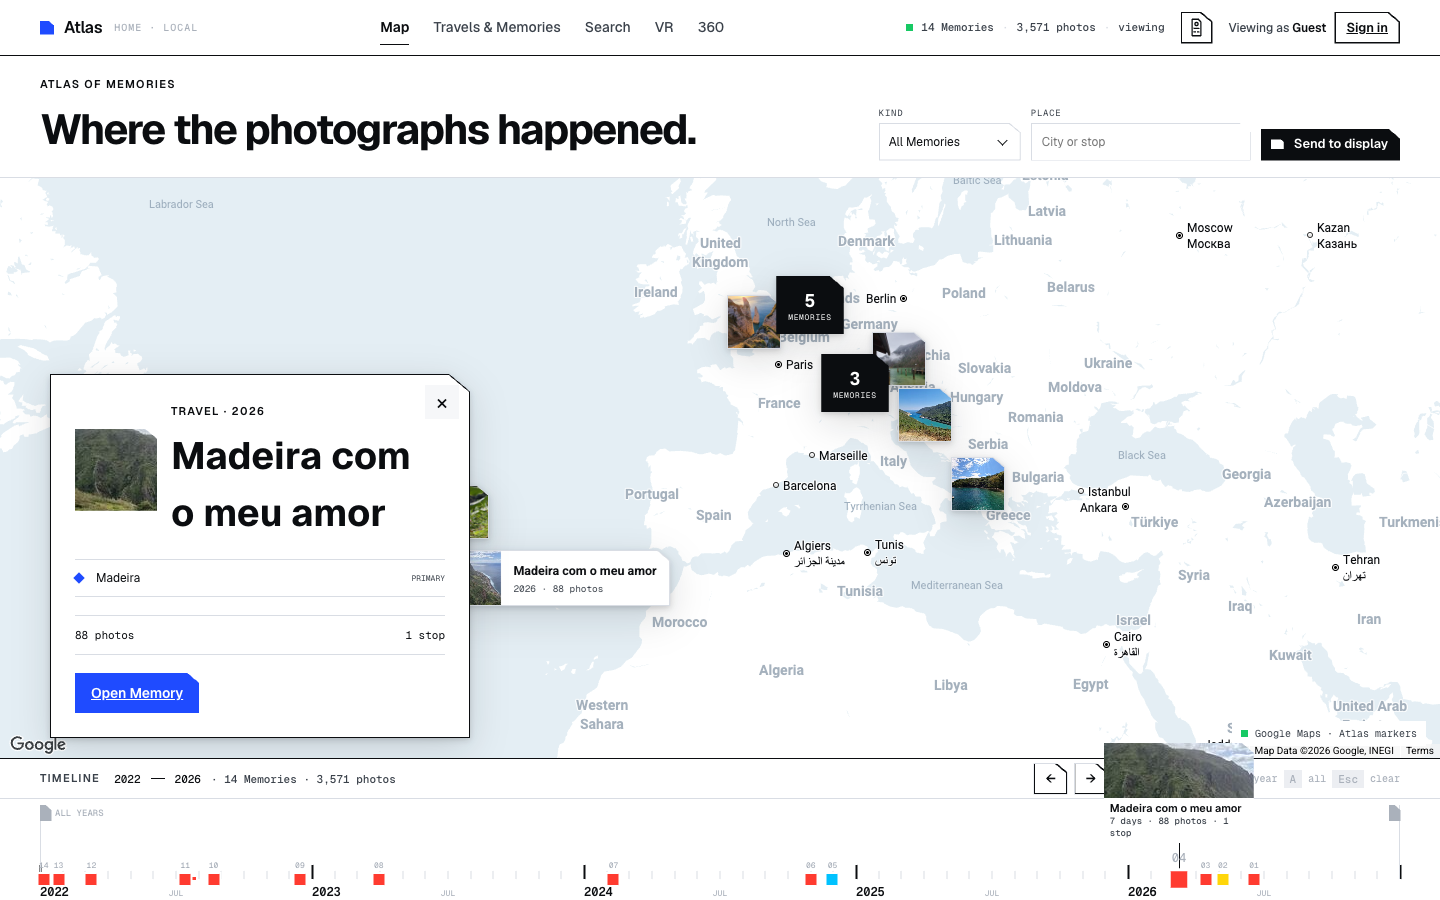Click the Terms link on the map
Image resolution: width=1440 pixels, height=900 pixels.
pyautogui.click(x=1420, y=751)
